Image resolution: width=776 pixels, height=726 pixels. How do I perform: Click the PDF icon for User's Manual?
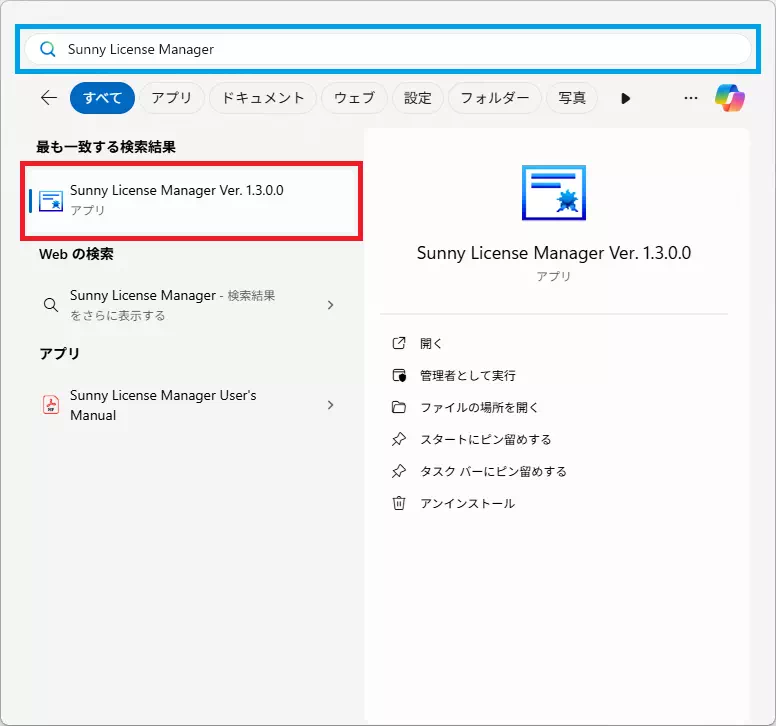point(51,405)
